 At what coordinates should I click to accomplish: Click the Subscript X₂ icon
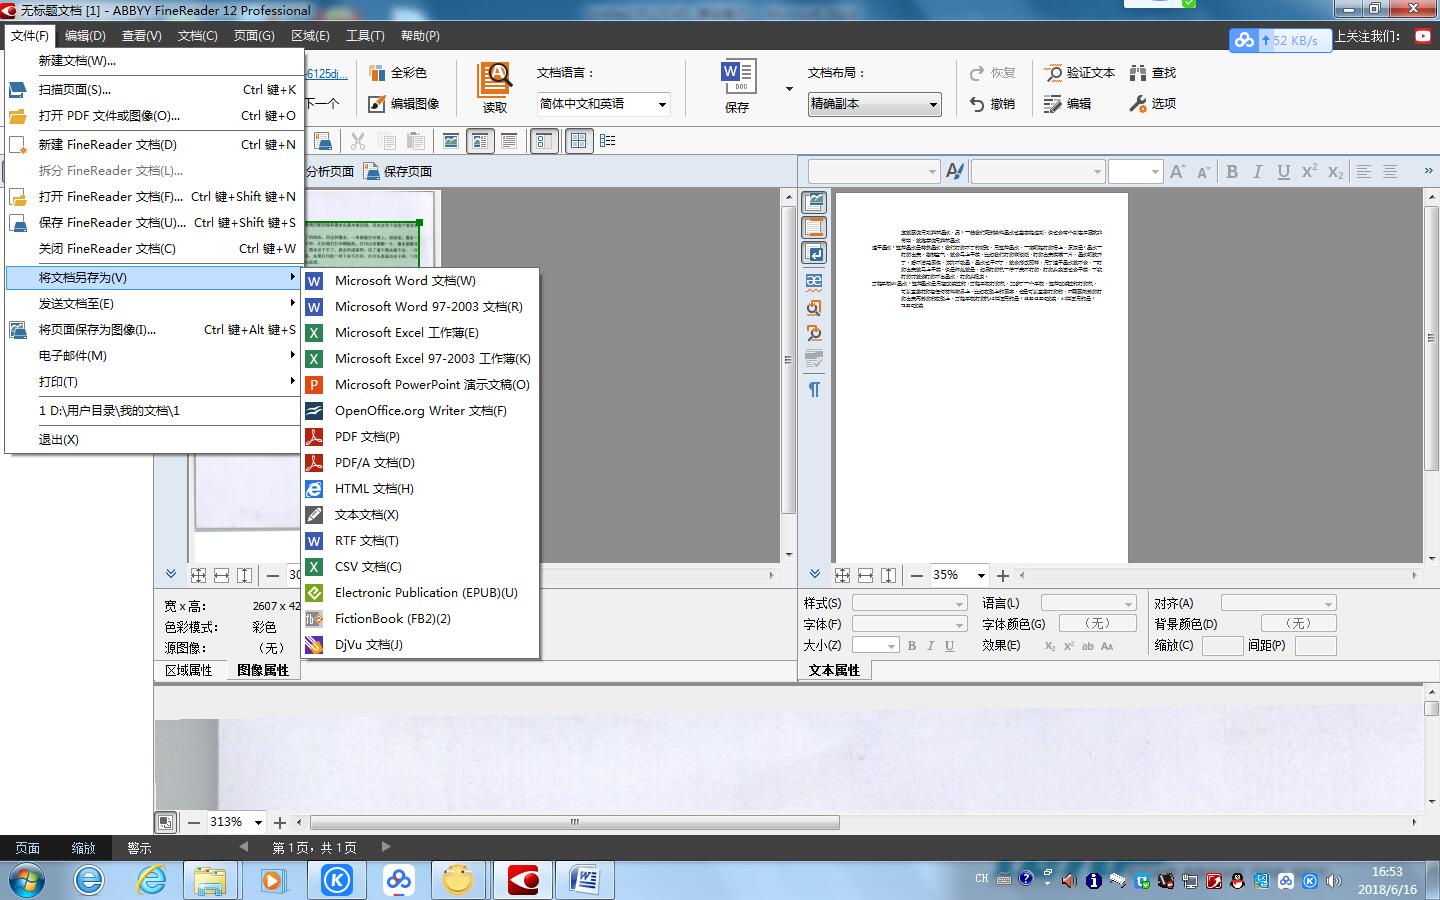[1335, 172]
